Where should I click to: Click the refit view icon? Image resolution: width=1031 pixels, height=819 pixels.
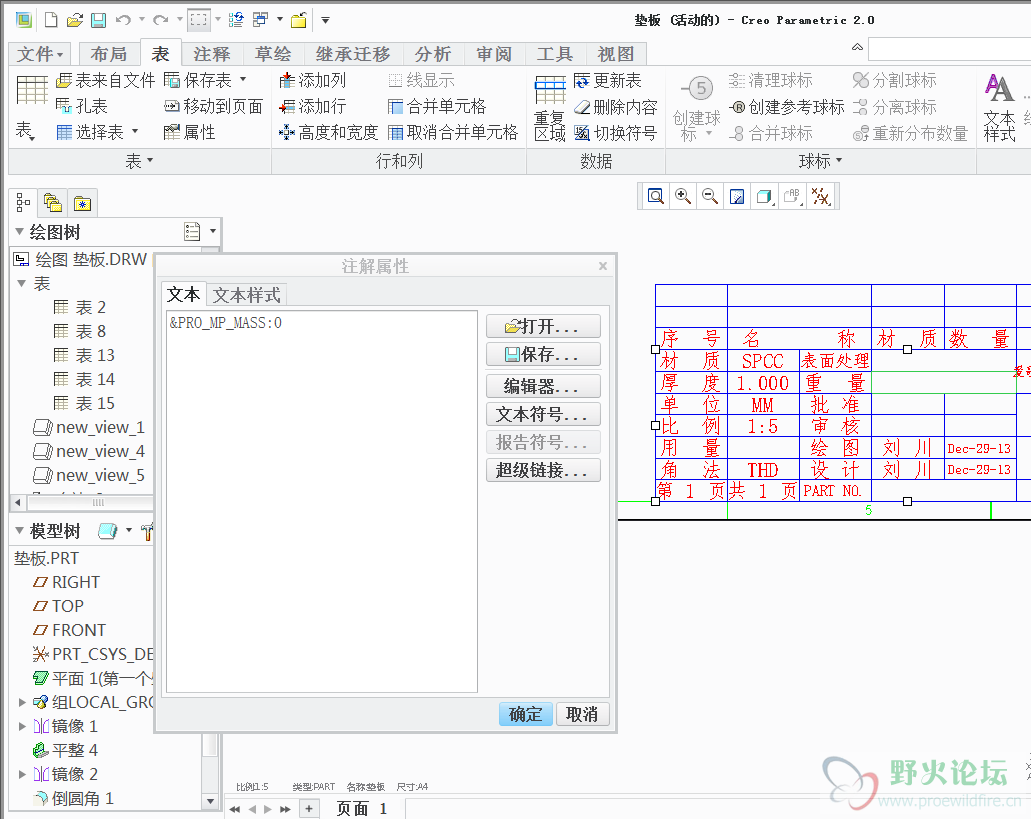pos(656,197)
